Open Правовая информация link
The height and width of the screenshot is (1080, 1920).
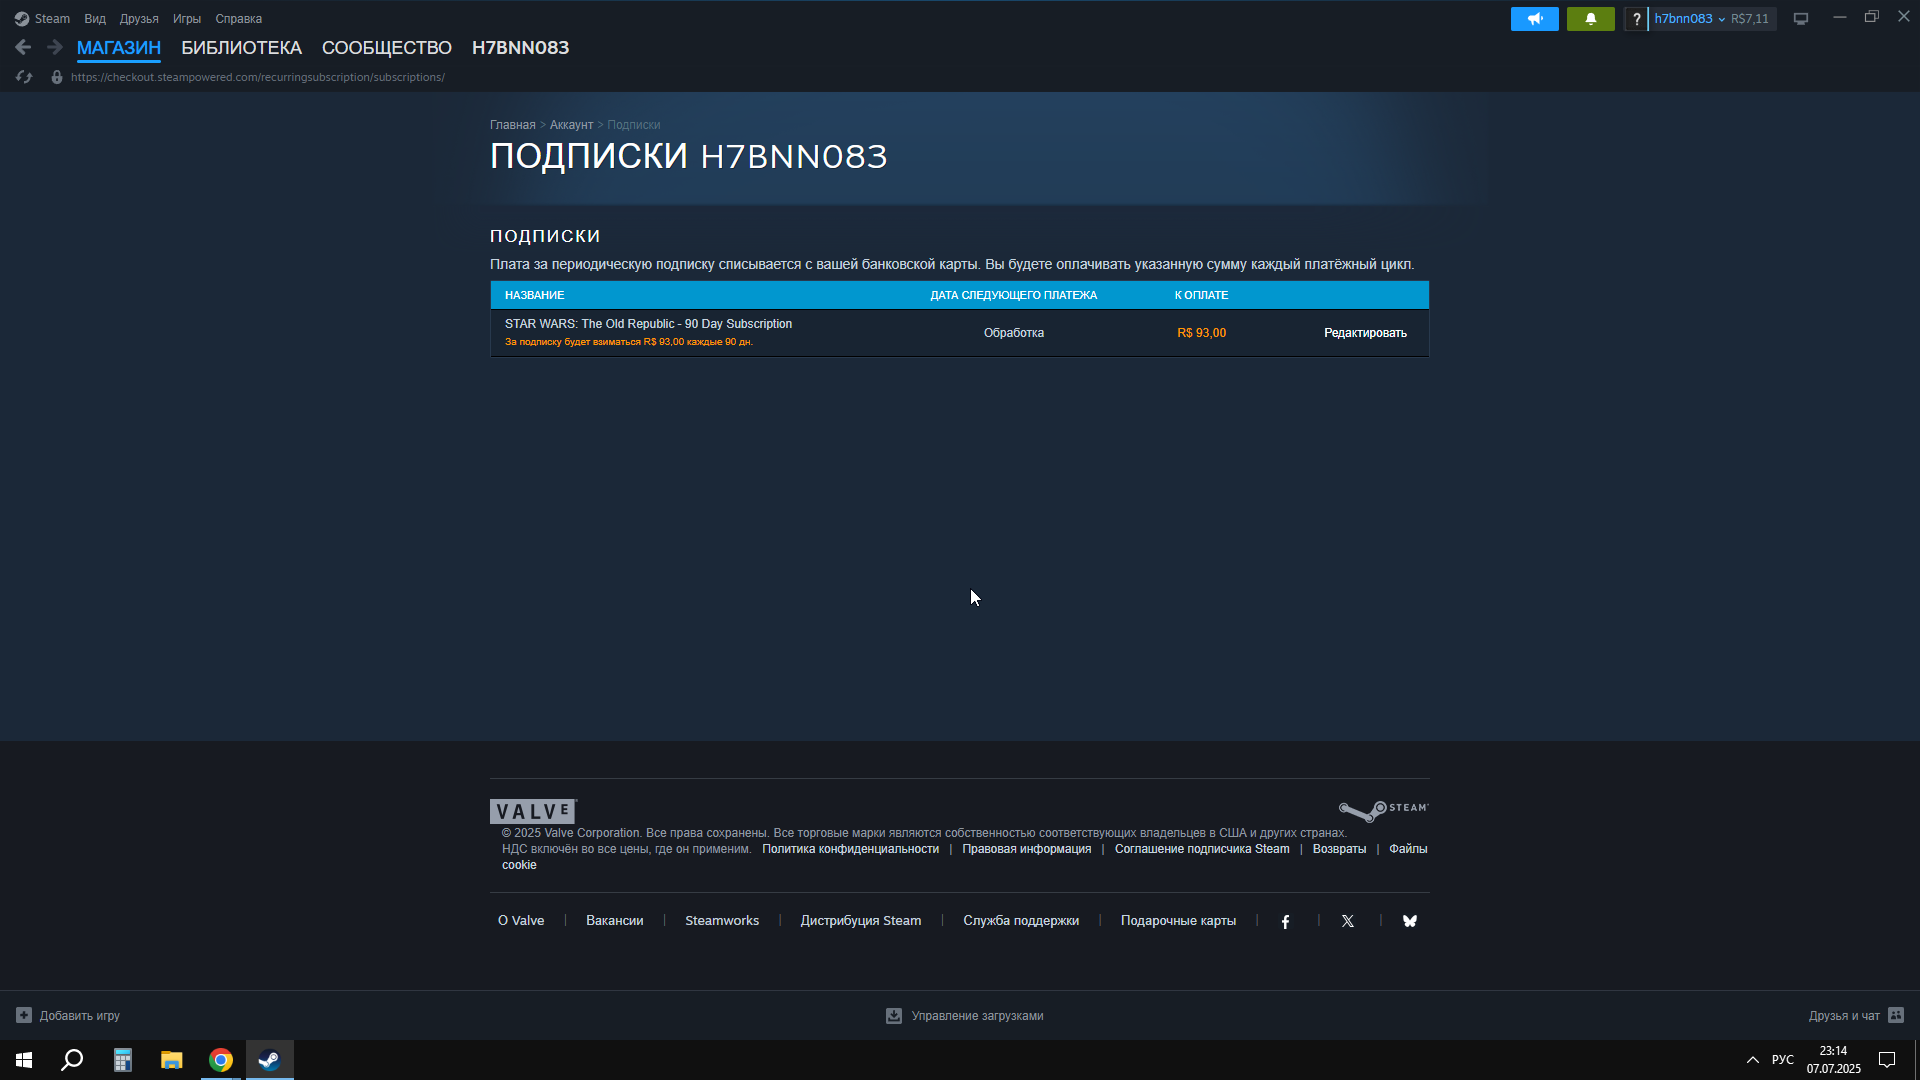1027,849
